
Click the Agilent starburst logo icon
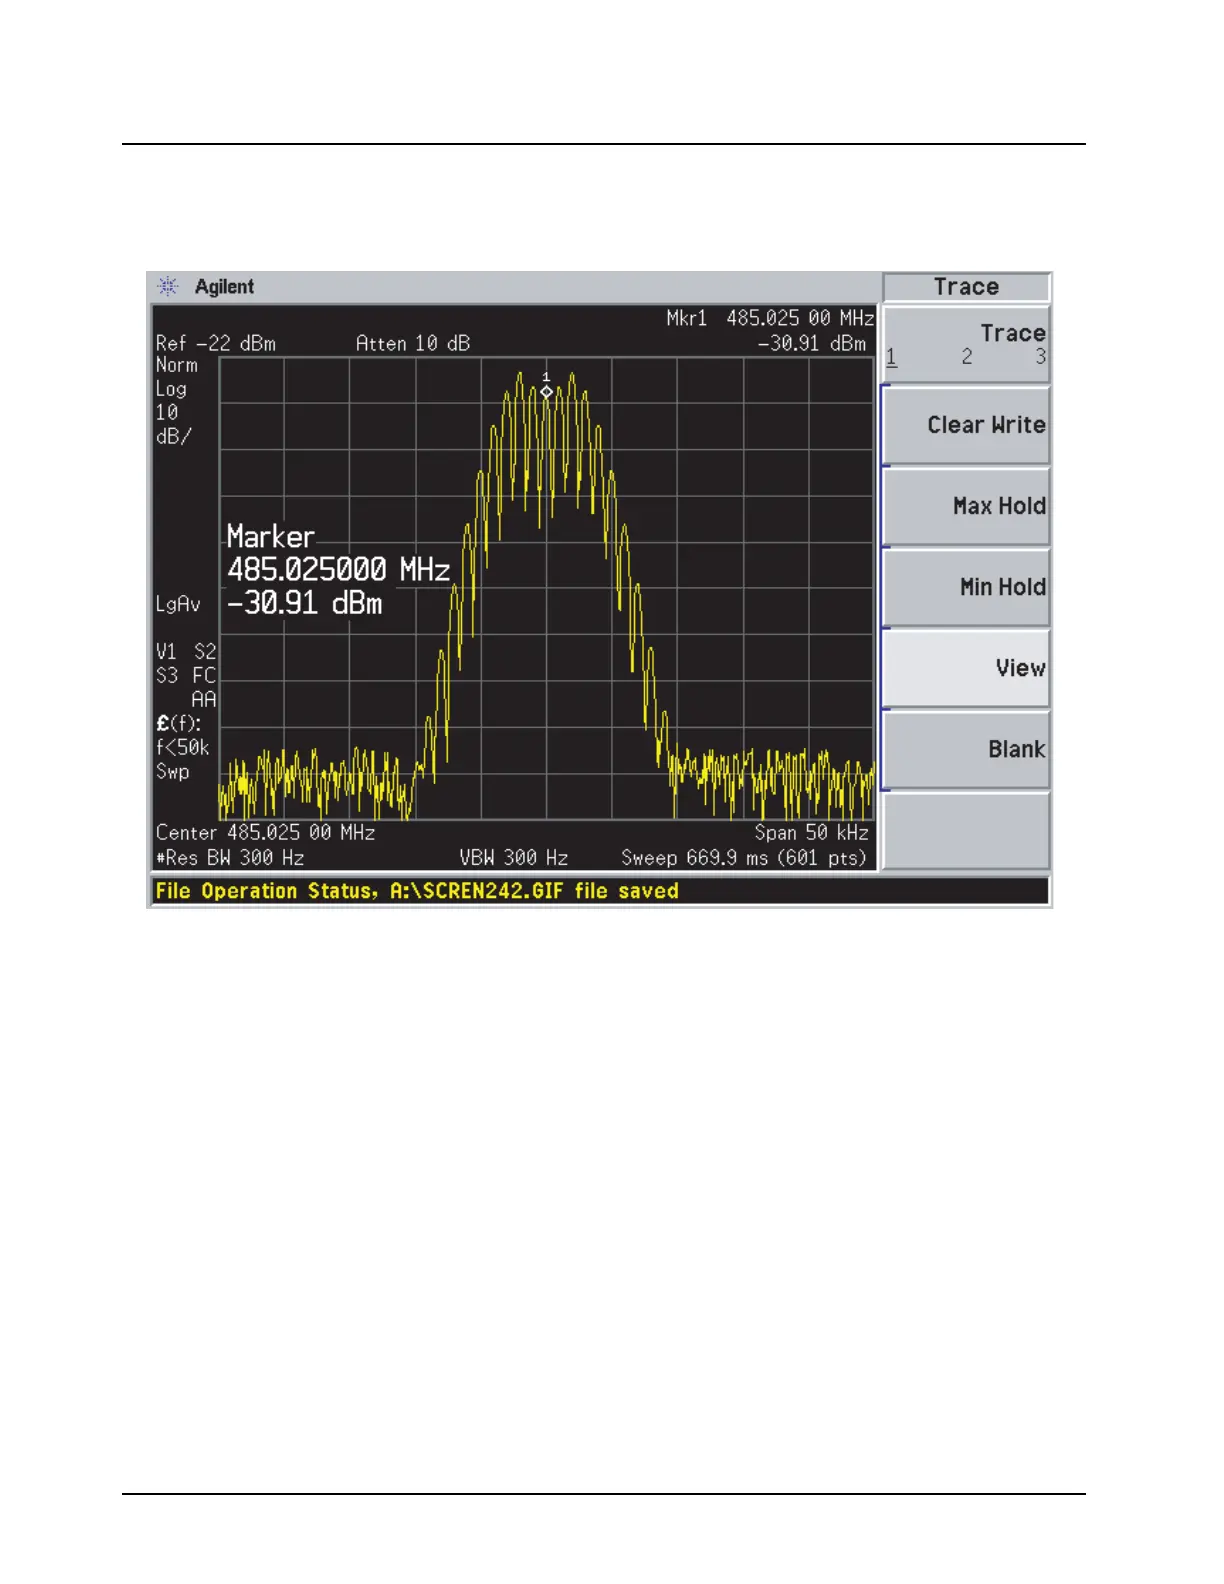pos(168,287)
